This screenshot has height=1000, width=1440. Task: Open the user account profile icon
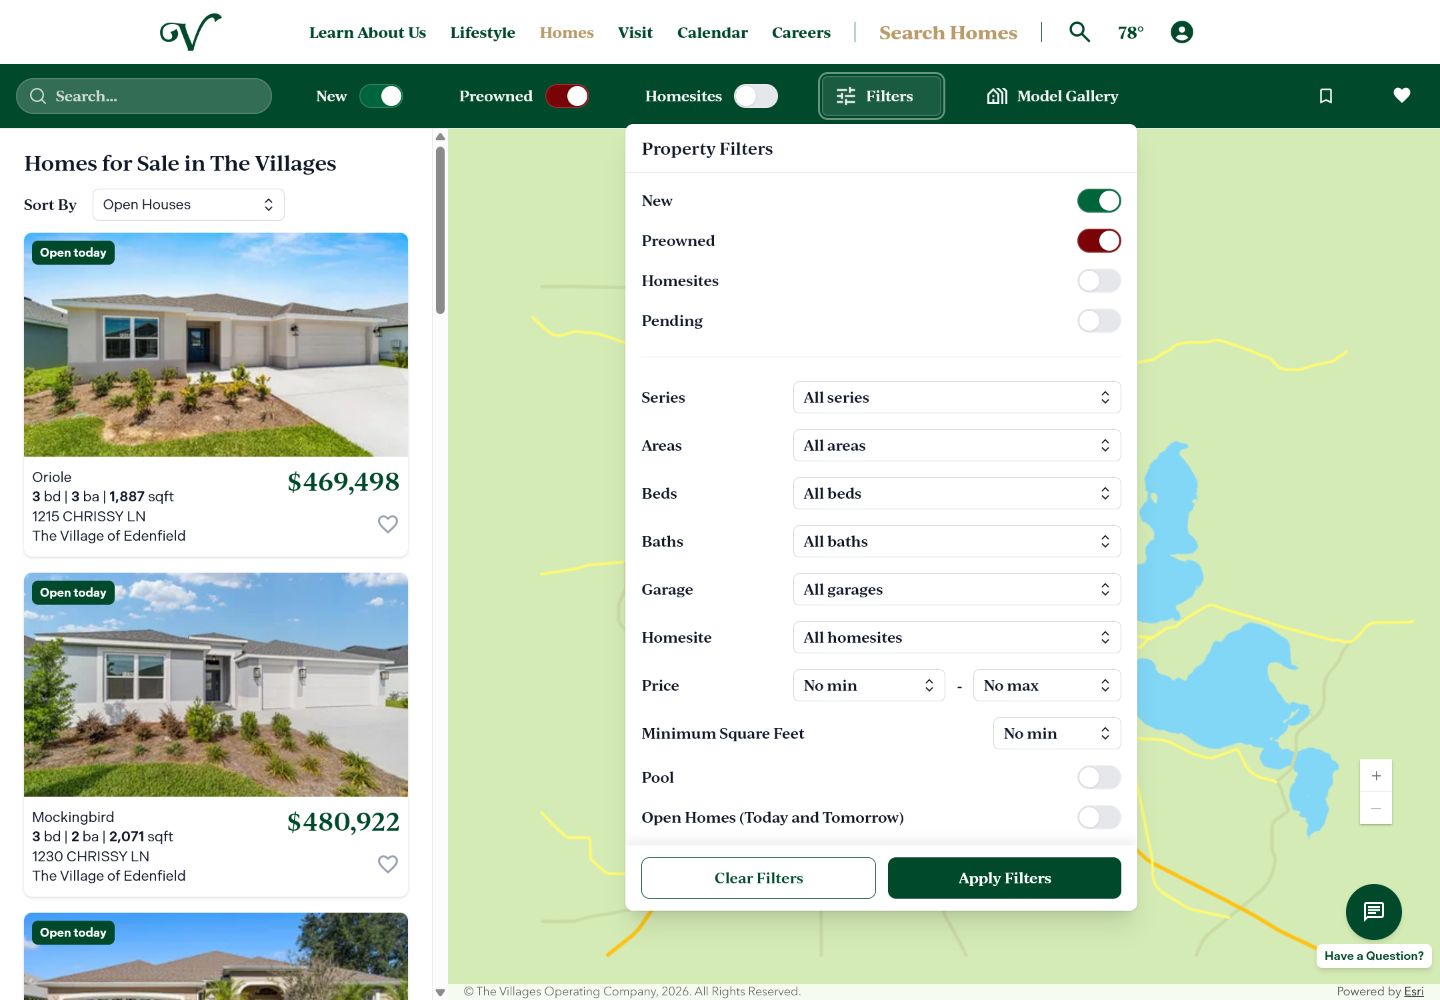1182,32
